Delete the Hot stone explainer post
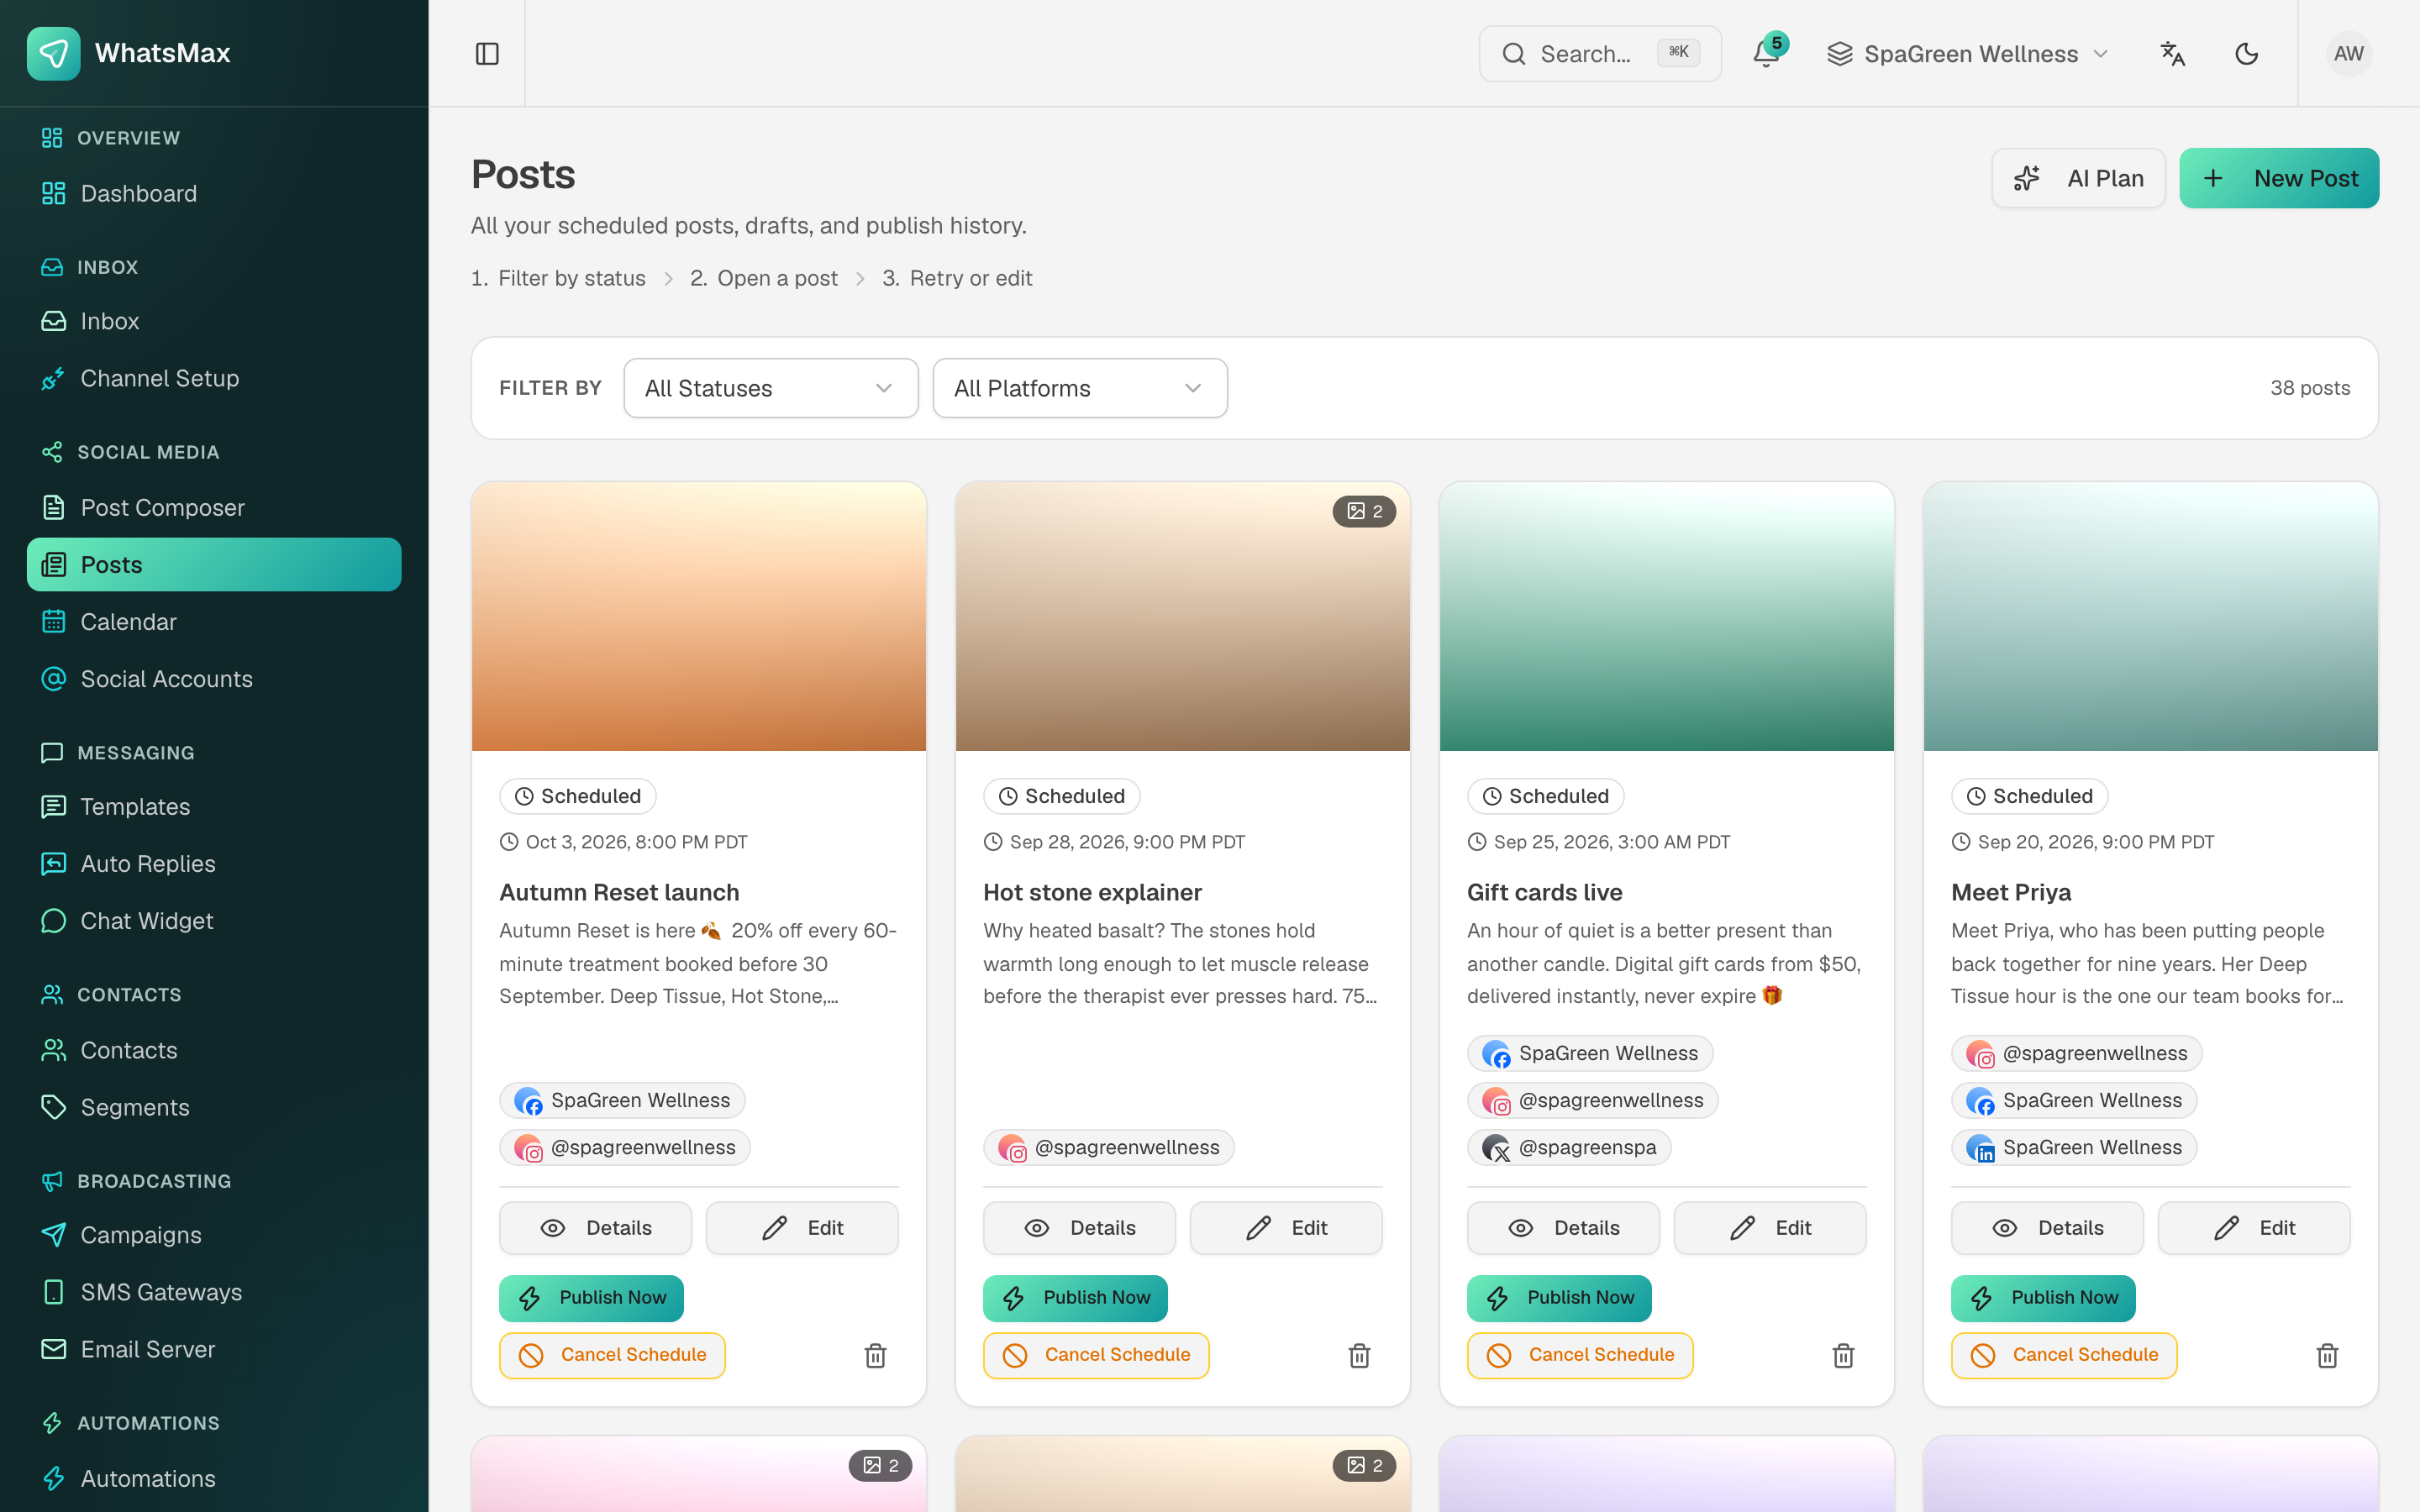 1359,1356
